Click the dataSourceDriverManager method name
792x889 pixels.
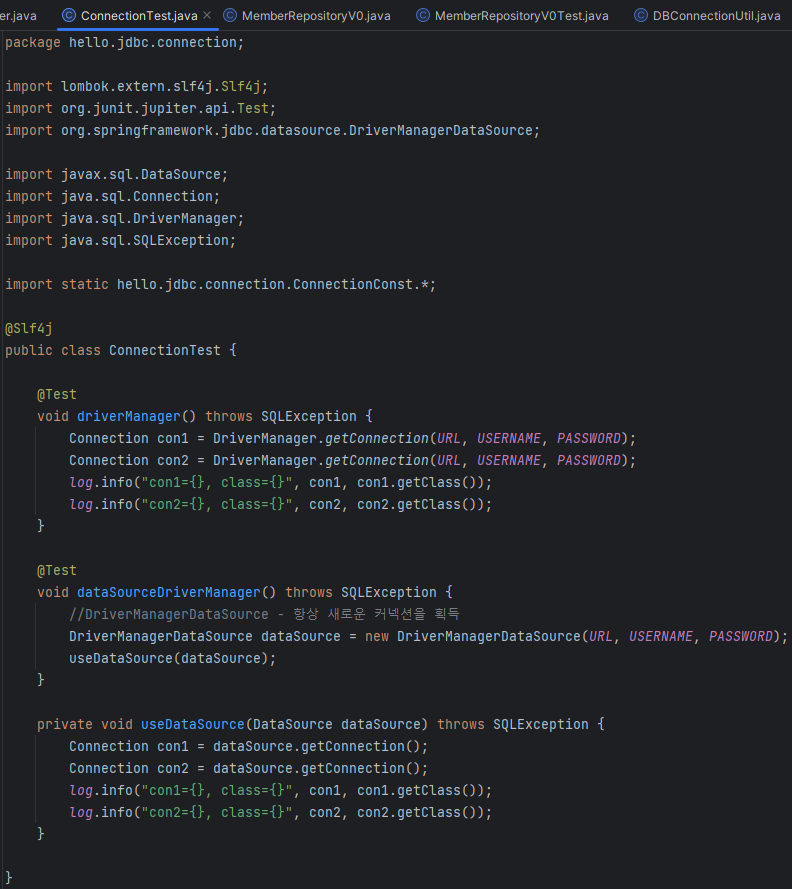[169, 592]
